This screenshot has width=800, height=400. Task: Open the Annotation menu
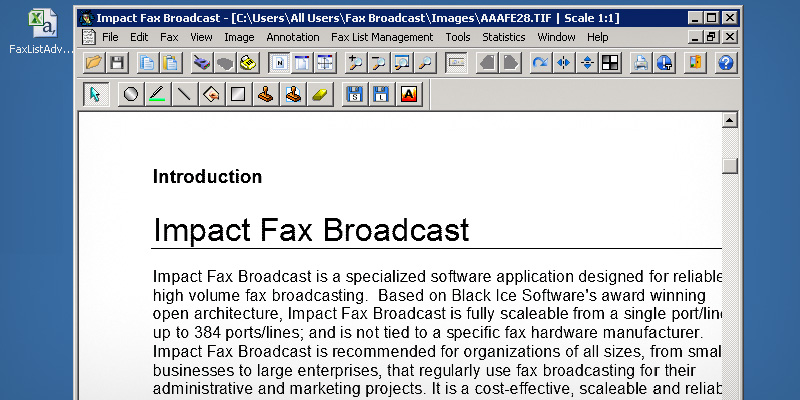pos(293,37)
